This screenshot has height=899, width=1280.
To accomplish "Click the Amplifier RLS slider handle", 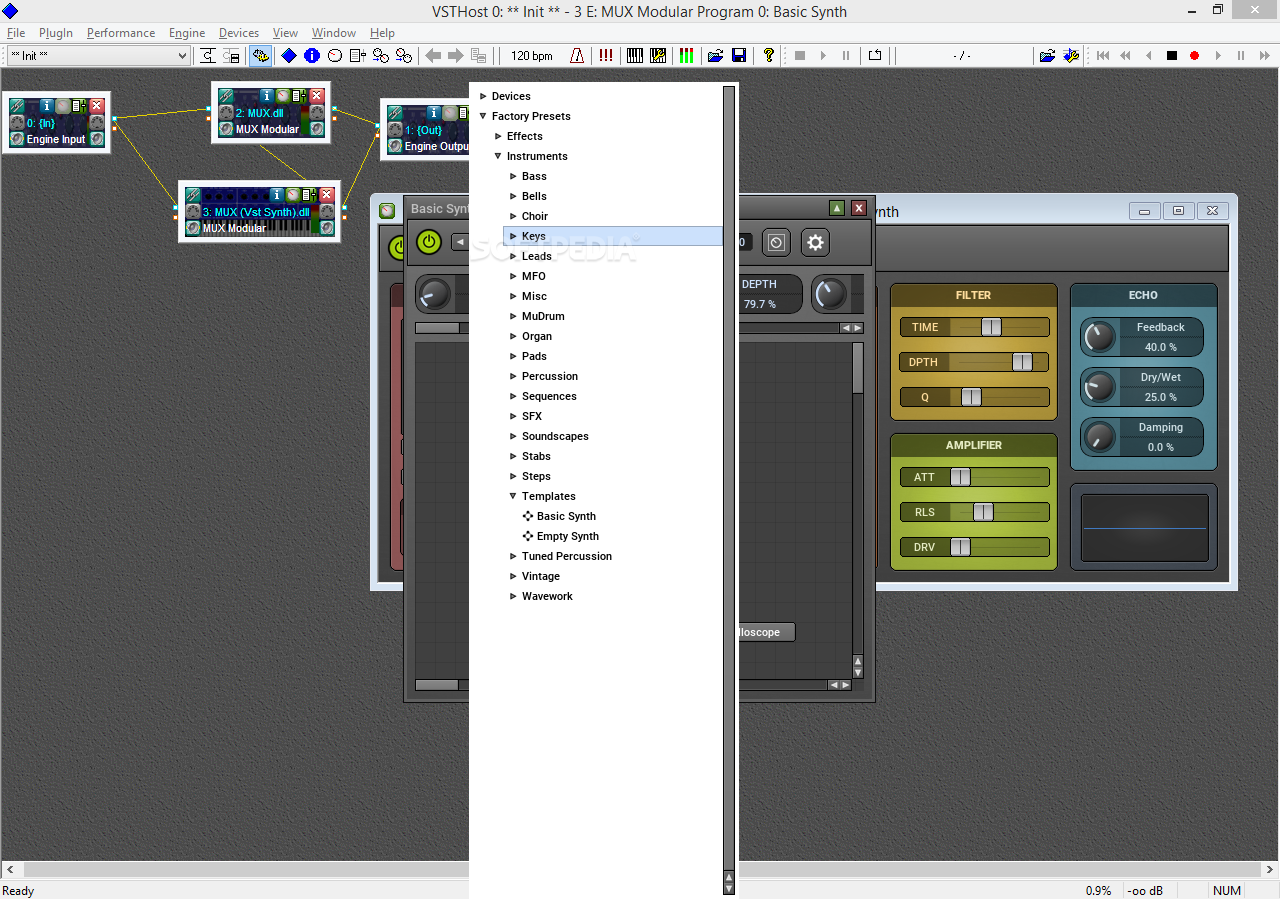I will coord(983,512).
